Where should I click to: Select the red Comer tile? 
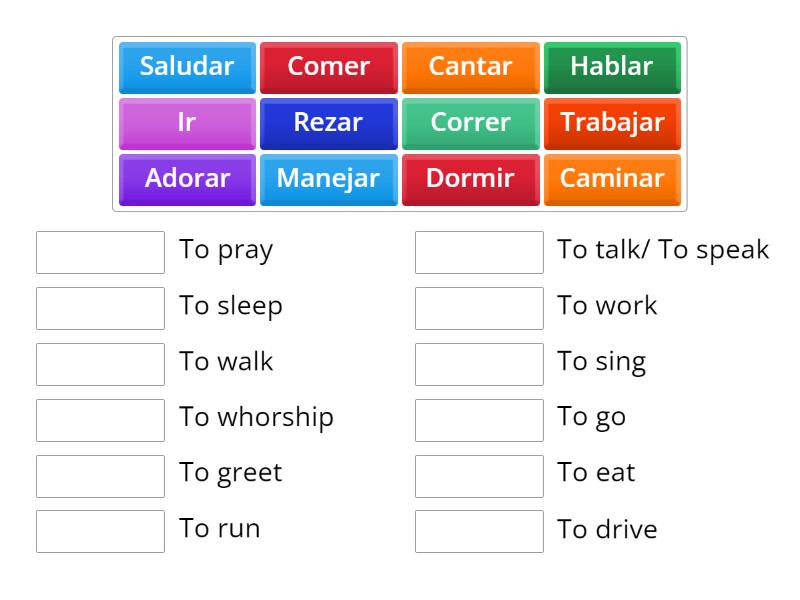(329, 67)
